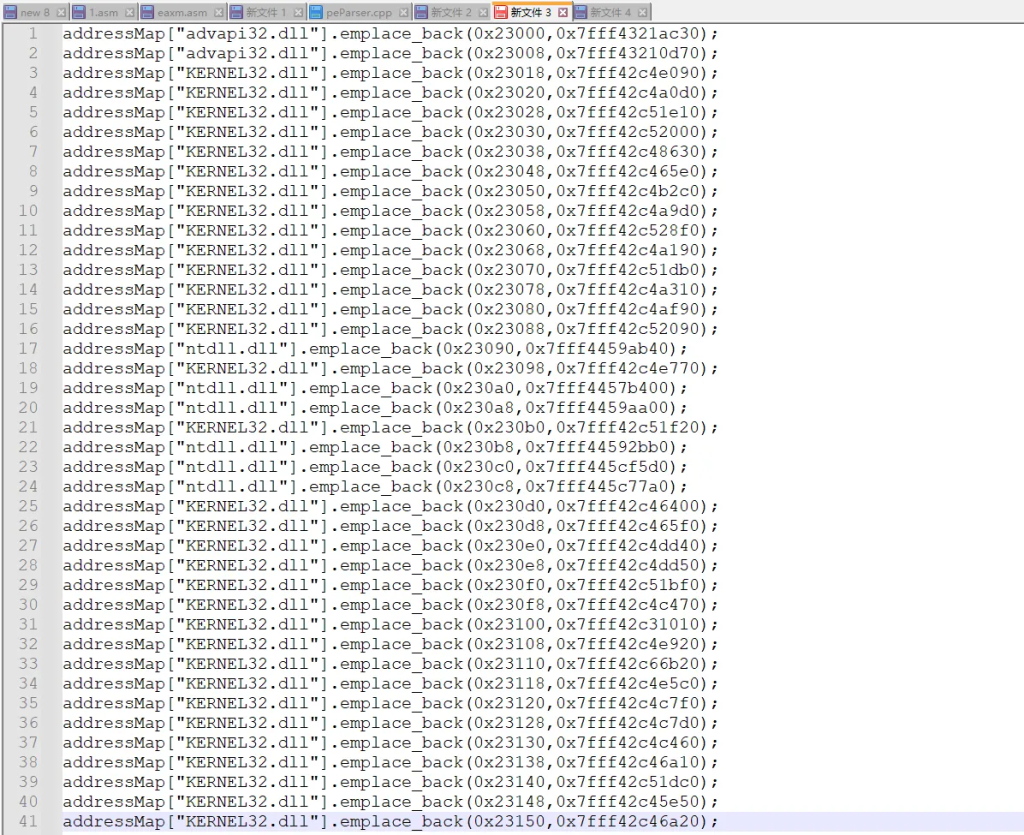Close the eaxm.asm tab
This screenshot has height=835, width=1024.
coord(217,12)
